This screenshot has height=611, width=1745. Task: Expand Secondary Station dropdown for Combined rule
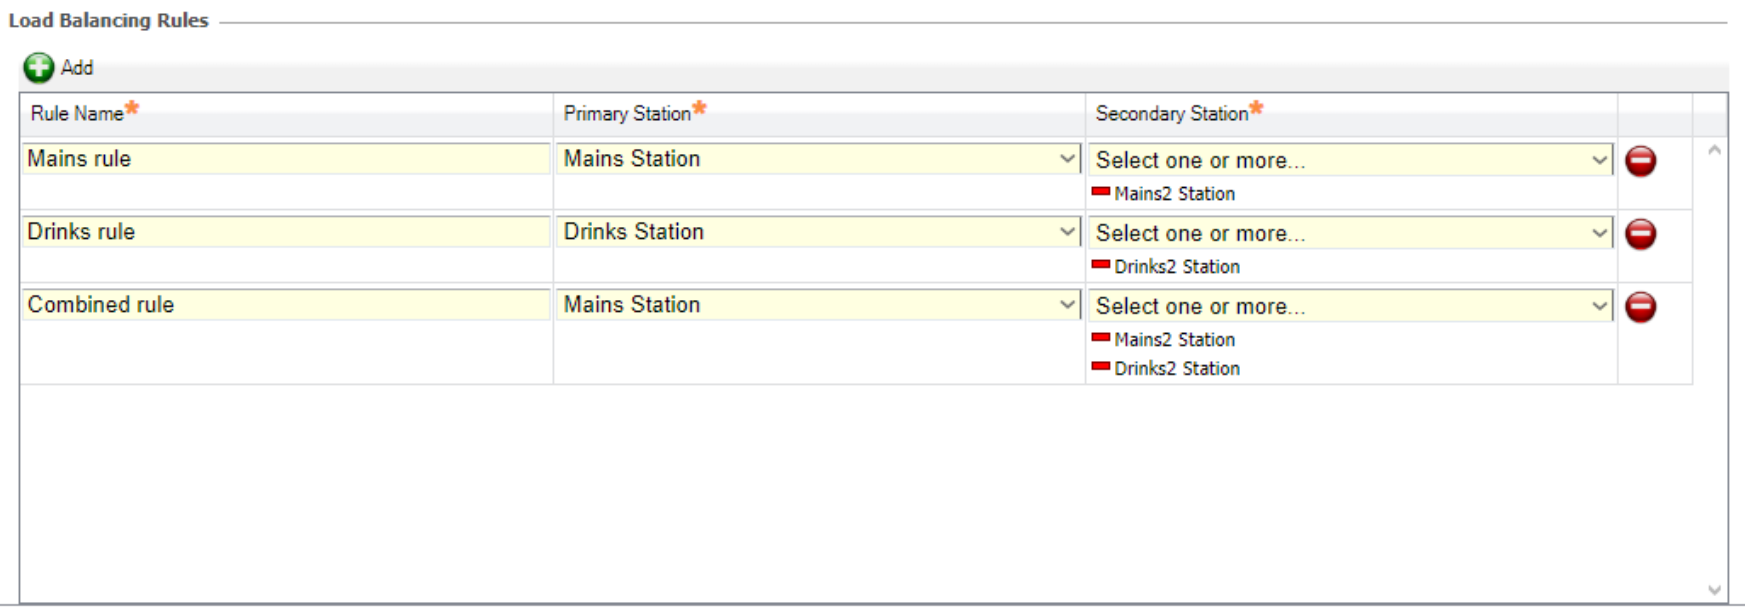1599,306
